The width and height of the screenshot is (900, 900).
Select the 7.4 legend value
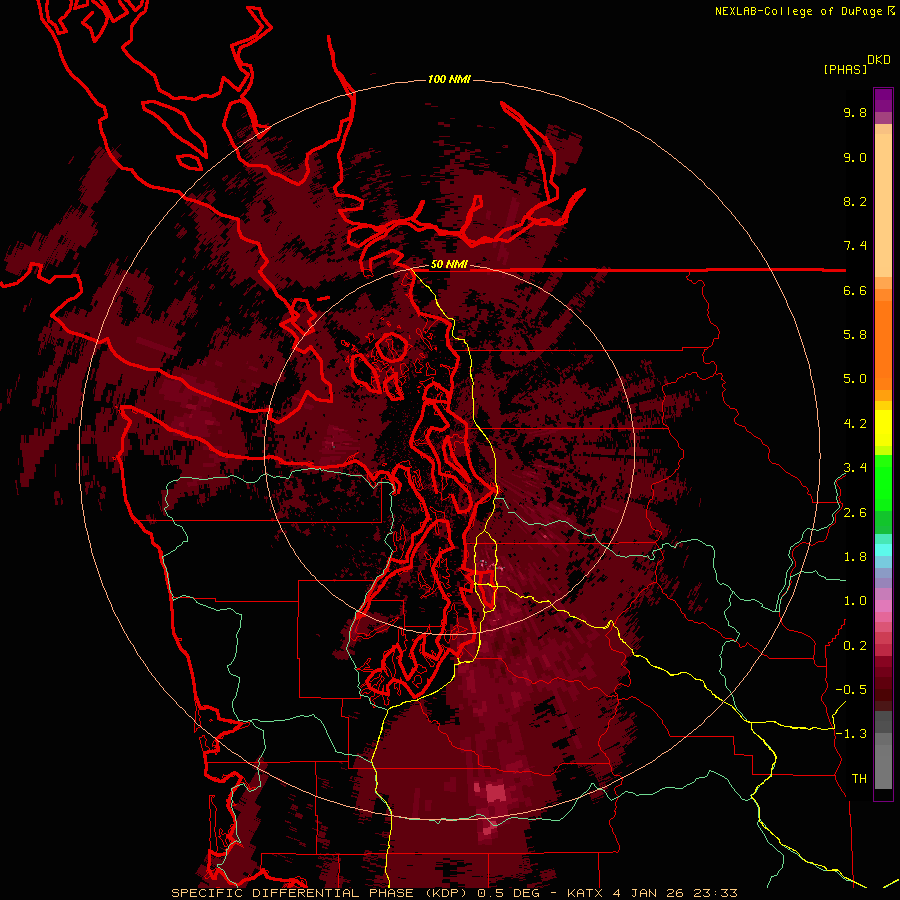(855, 246)
